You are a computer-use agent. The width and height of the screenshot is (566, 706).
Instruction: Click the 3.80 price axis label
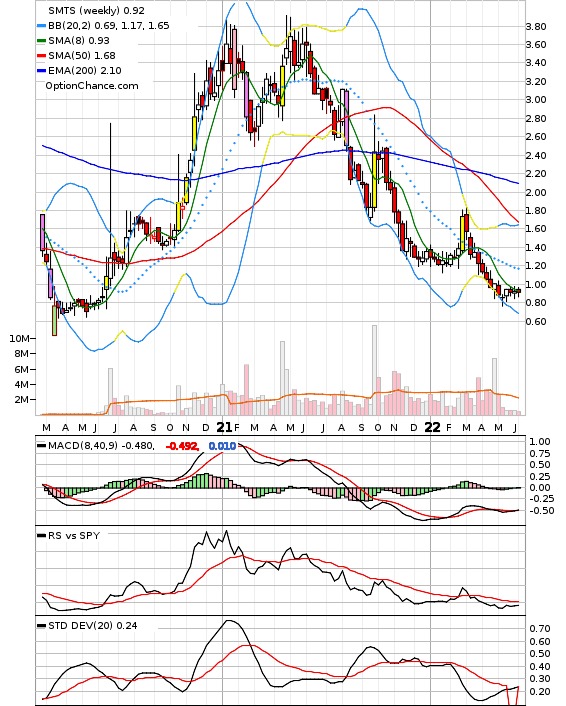coord(536,27)
